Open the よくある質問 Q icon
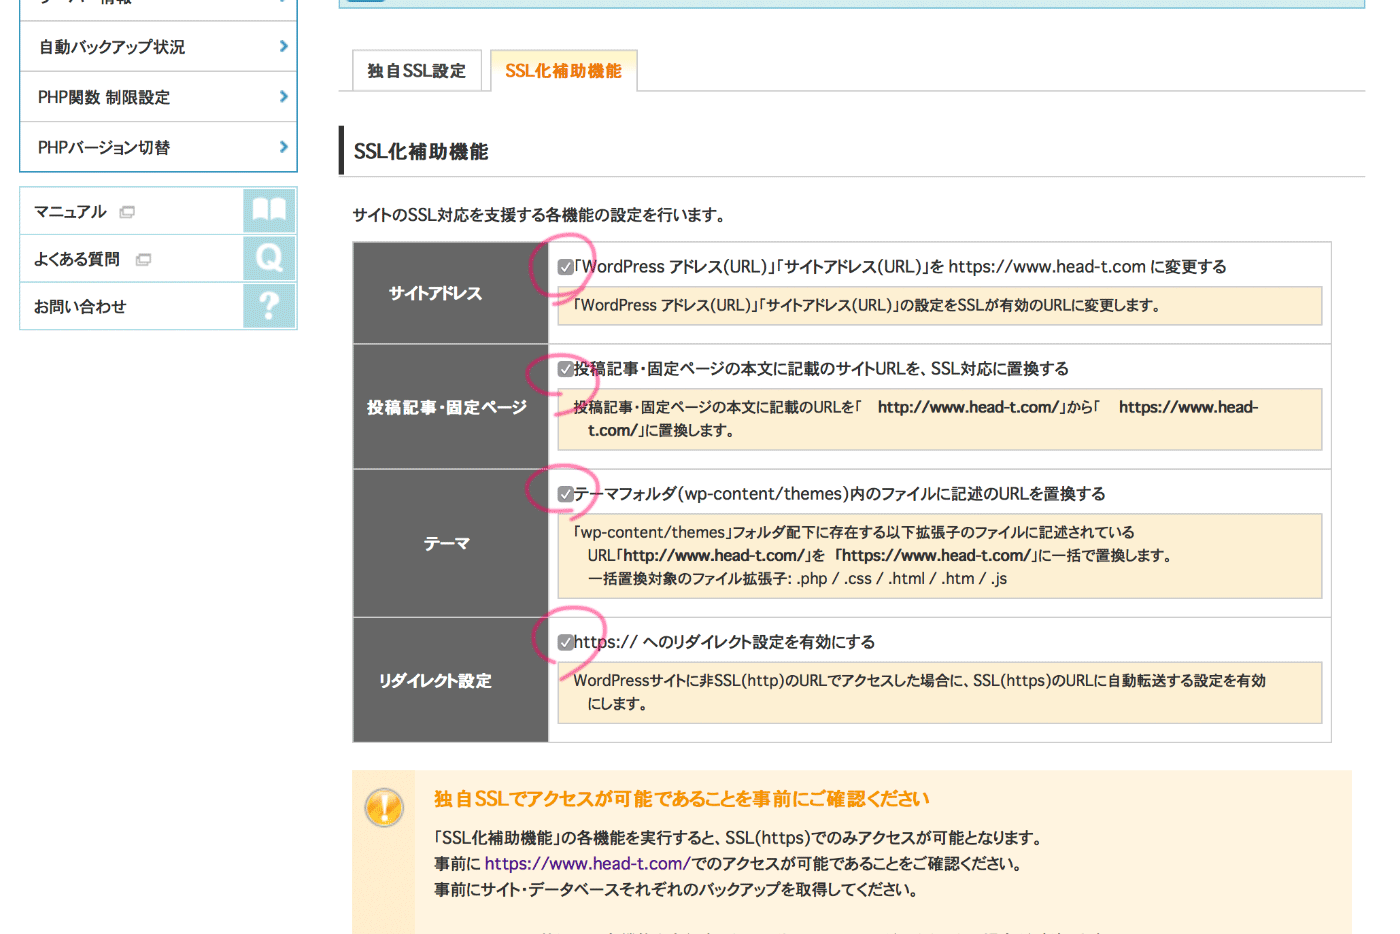Image resolution: width=1400 pixels, height=934 pixels. (269, 258)
